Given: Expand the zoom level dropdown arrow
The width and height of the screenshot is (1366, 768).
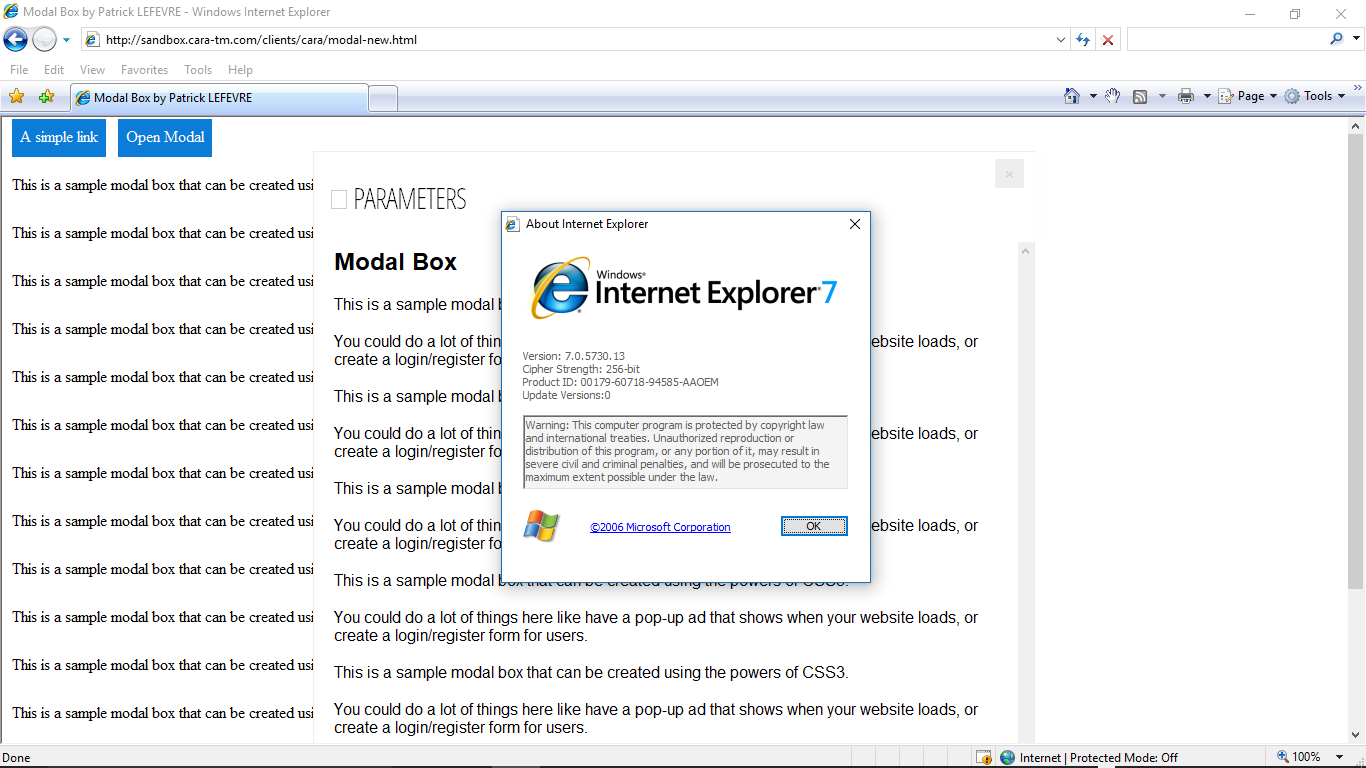Looking at the screenshot, I should (1341, 757).
